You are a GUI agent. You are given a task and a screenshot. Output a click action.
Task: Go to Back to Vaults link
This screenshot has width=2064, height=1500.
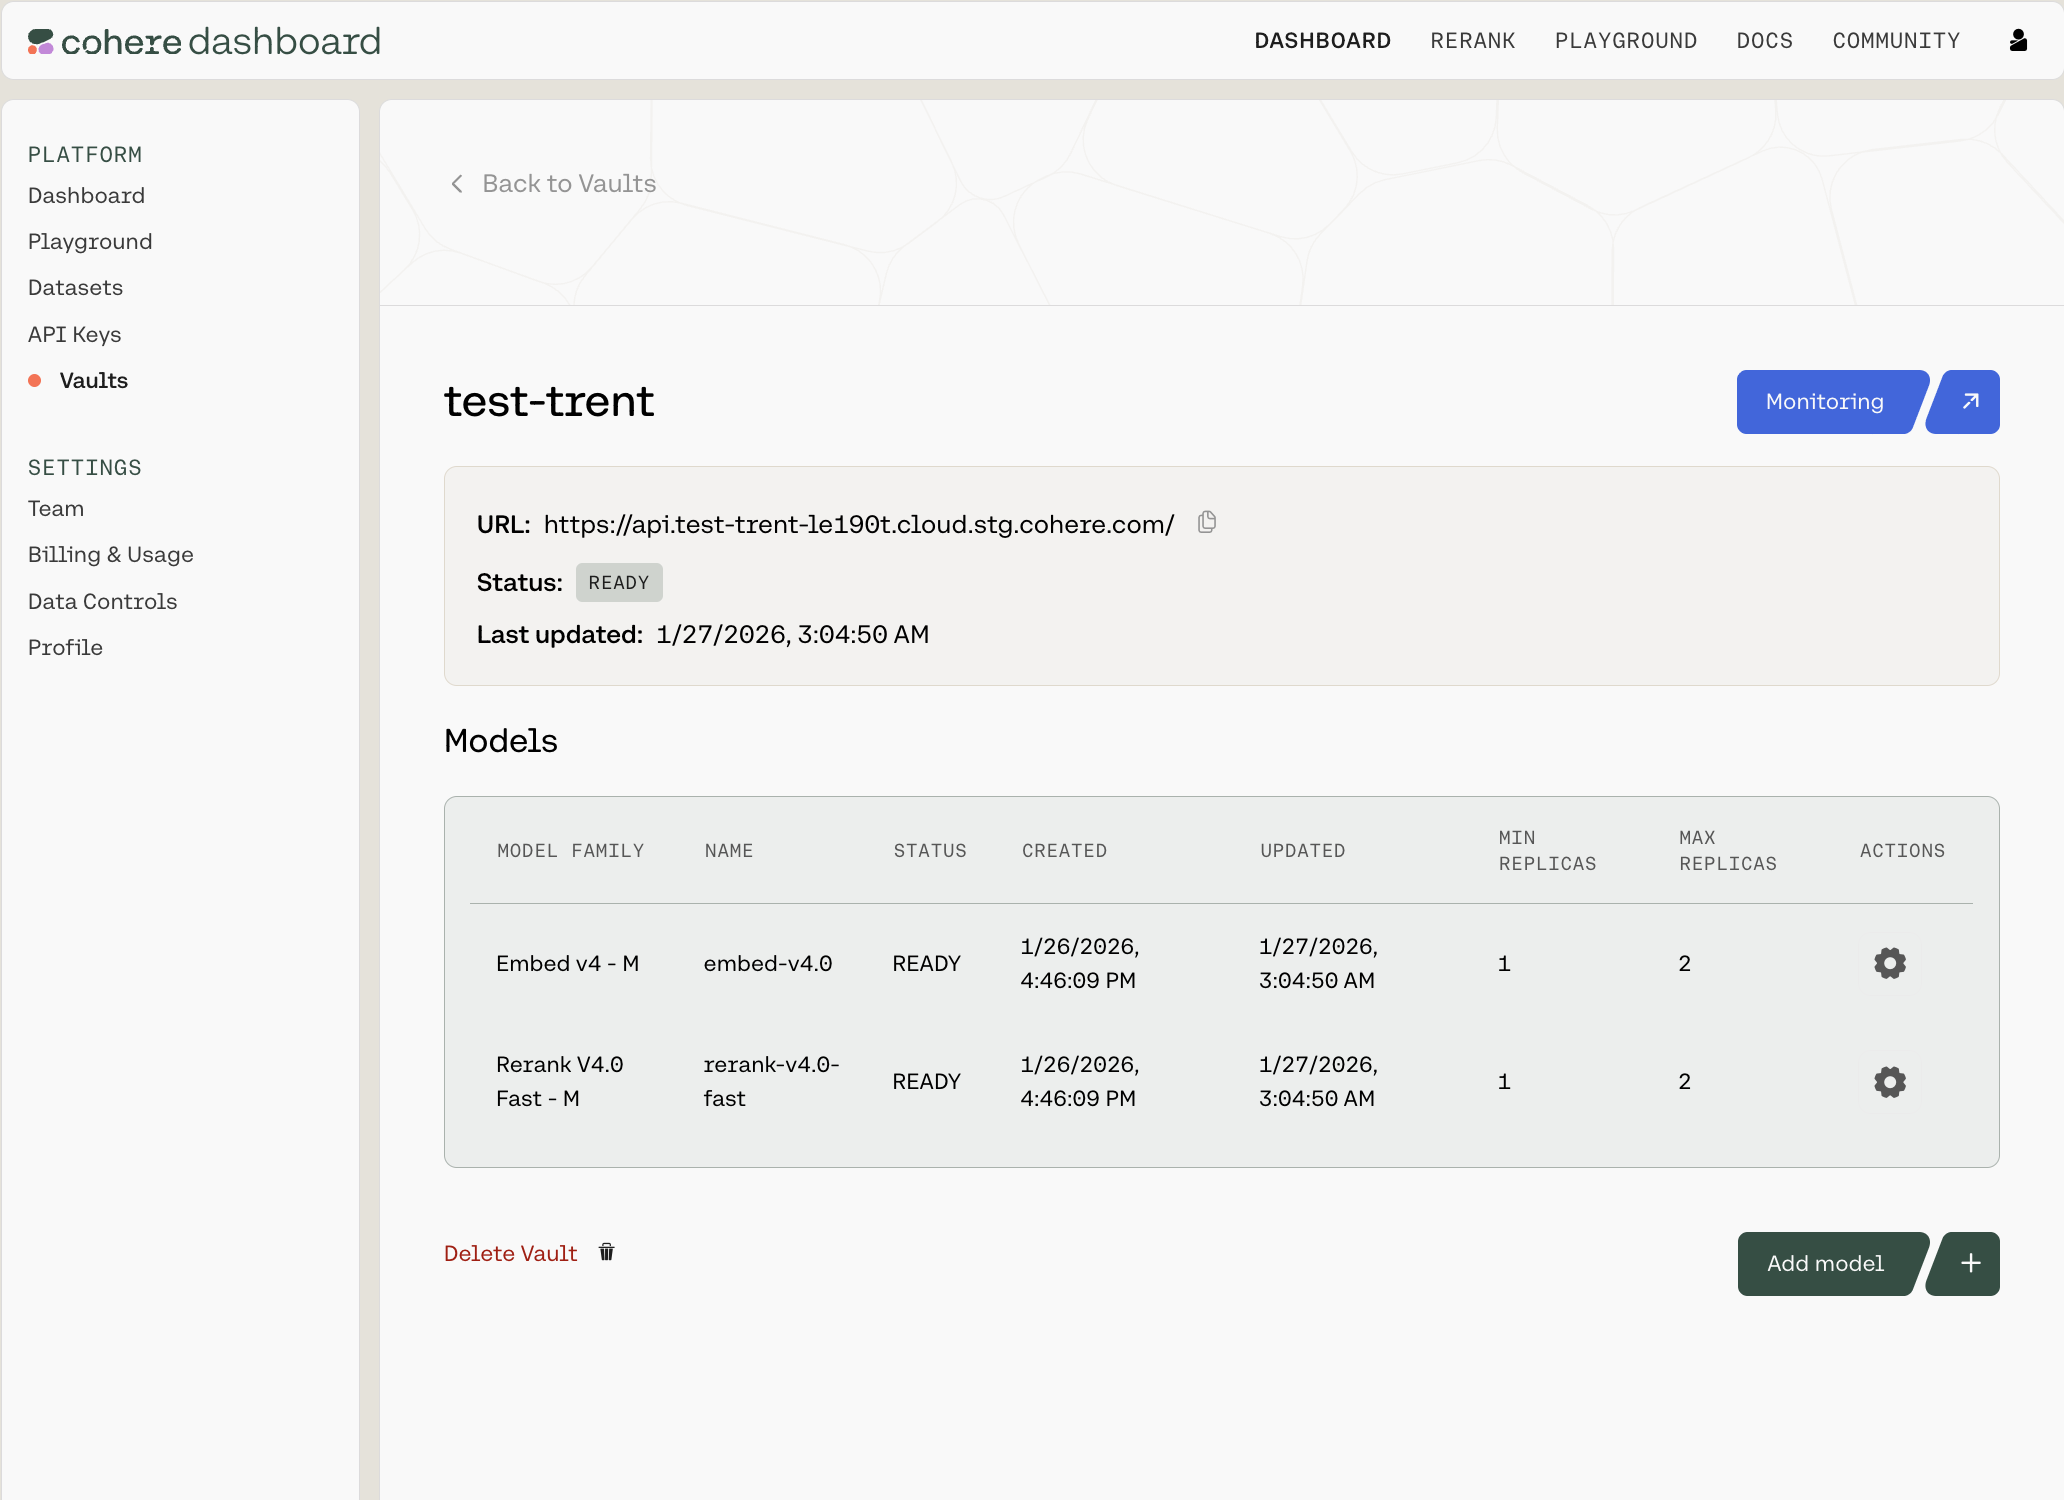coord(568,183)
